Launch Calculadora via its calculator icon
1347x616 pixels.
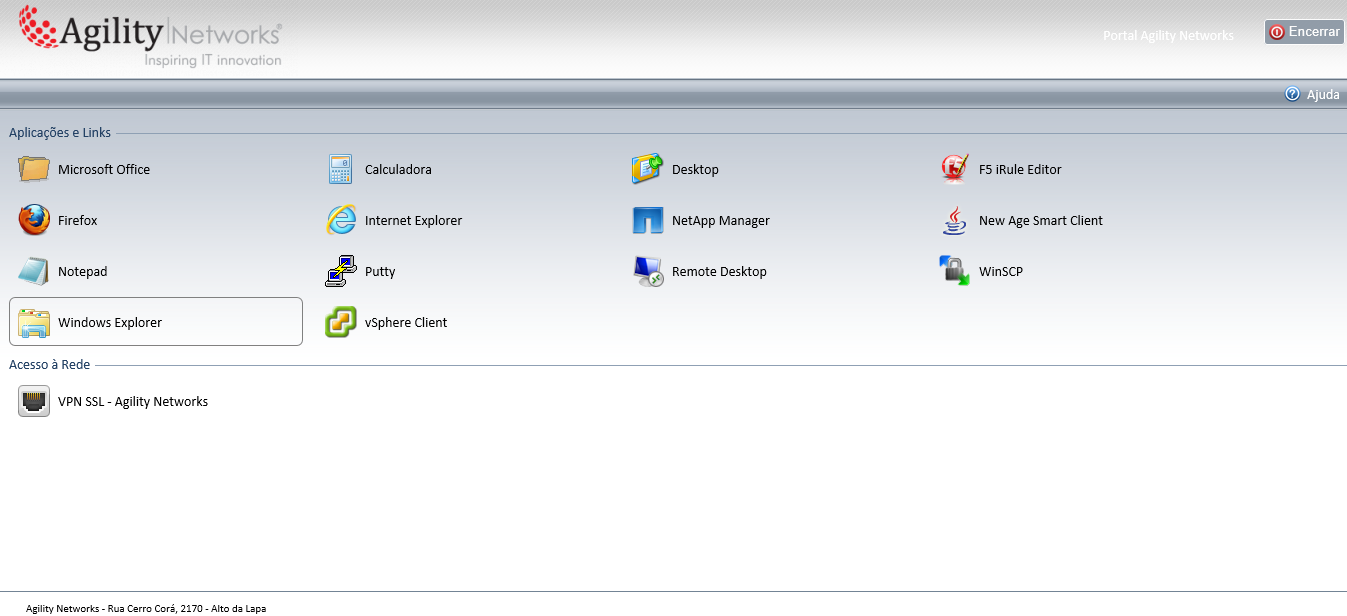(341, 169)
